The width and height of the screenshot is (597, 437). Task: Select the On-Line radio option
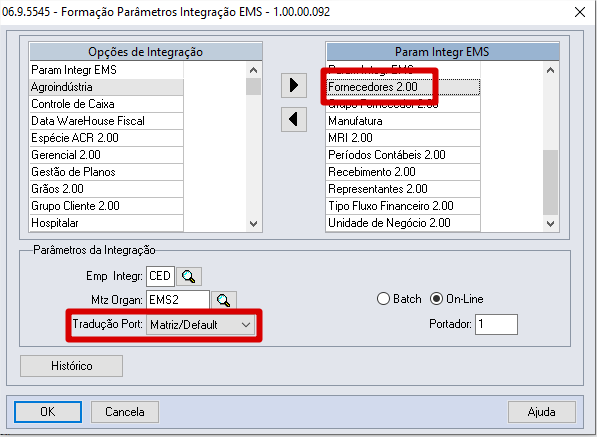coord(457,299)
